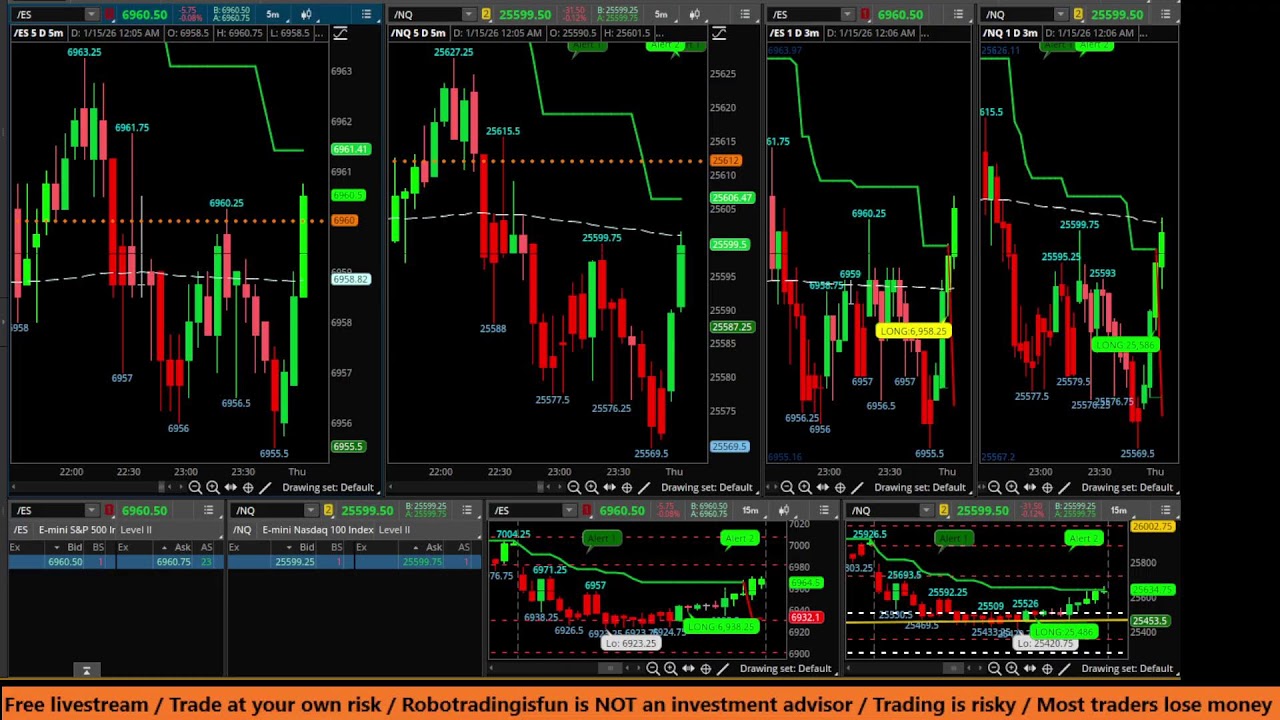Select crosshair tool on /ES 5m chart
The height and width of the screenshot is (720, 1280).
click(x=247, y=487)
